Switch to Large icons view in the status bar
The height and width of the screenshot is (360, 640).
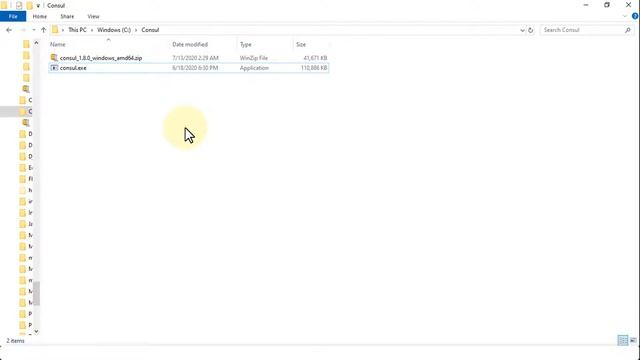point(633,340)
